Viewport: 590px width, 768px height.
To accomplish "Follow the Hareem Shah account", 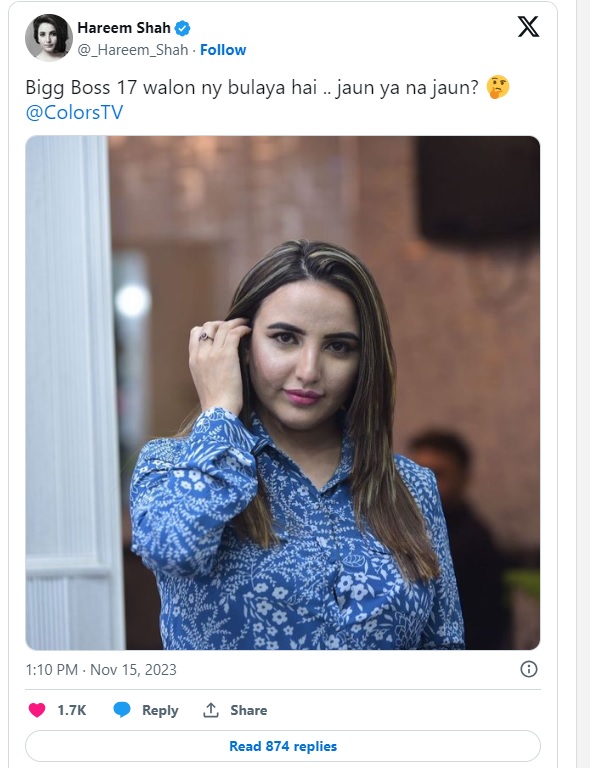I will (x=223, y=50).
